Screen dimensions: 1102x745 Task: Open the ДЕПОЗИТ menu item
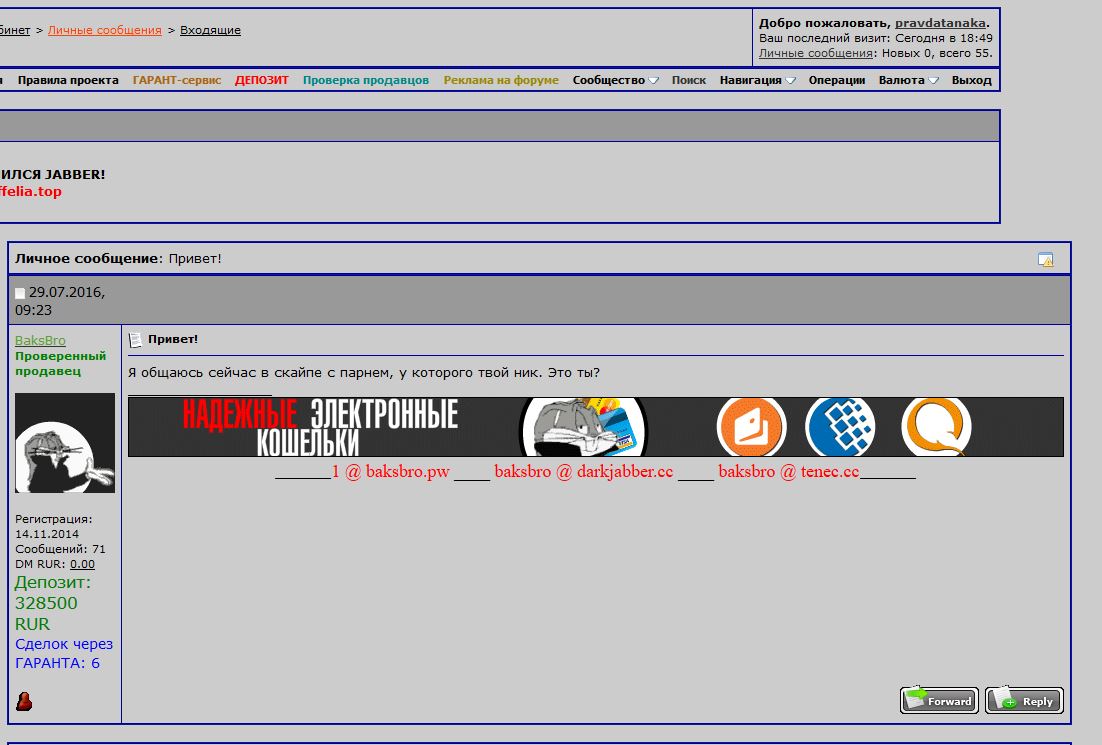tap(262, 80)
